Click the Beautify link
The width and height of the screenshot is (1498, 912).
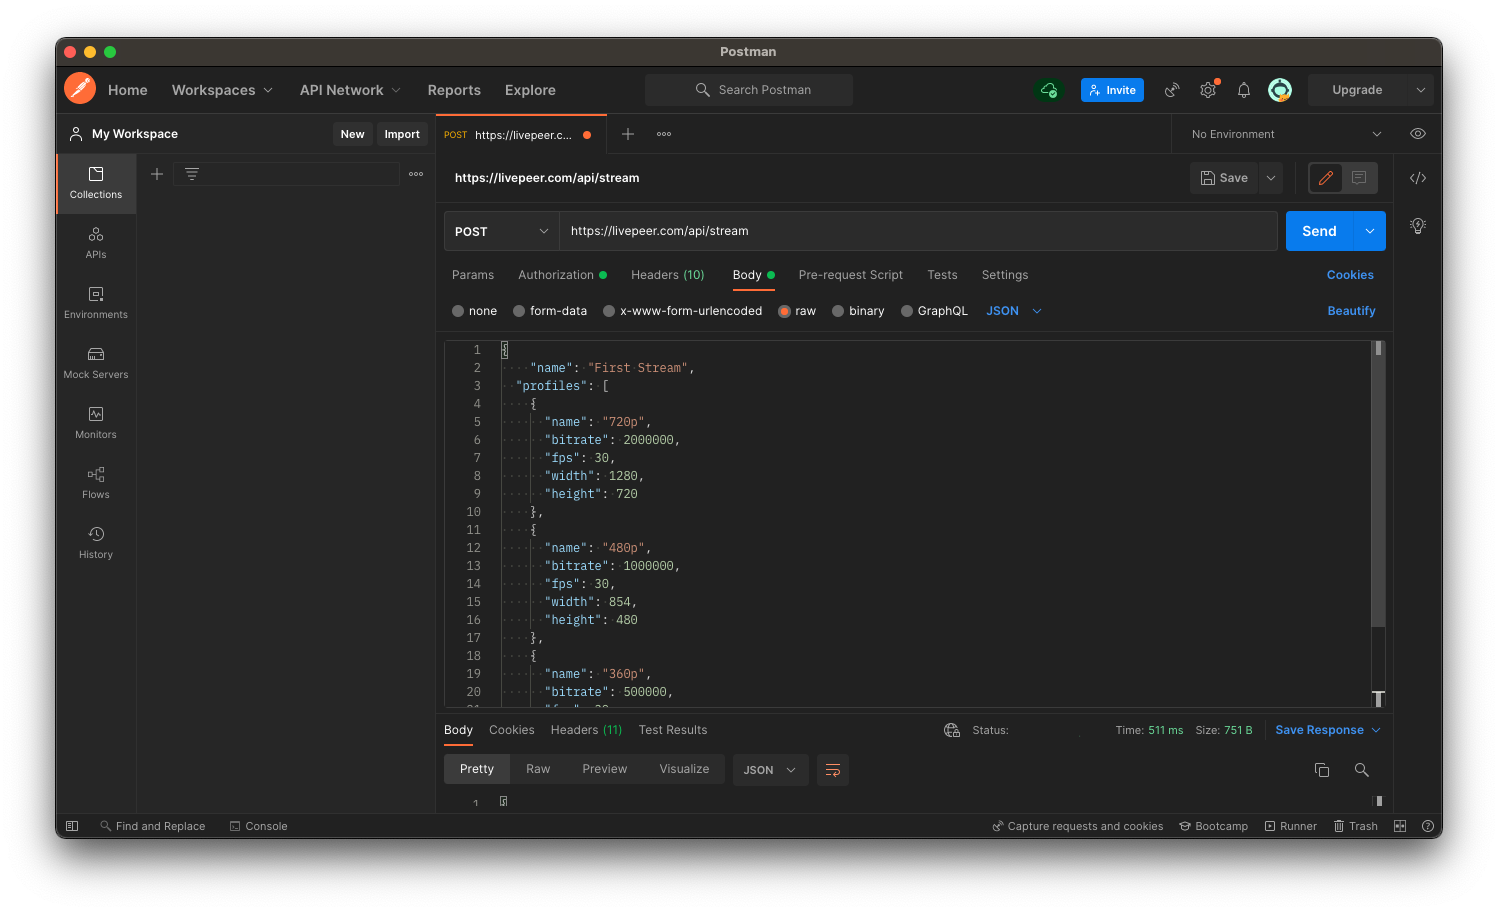coord(1351,311)
